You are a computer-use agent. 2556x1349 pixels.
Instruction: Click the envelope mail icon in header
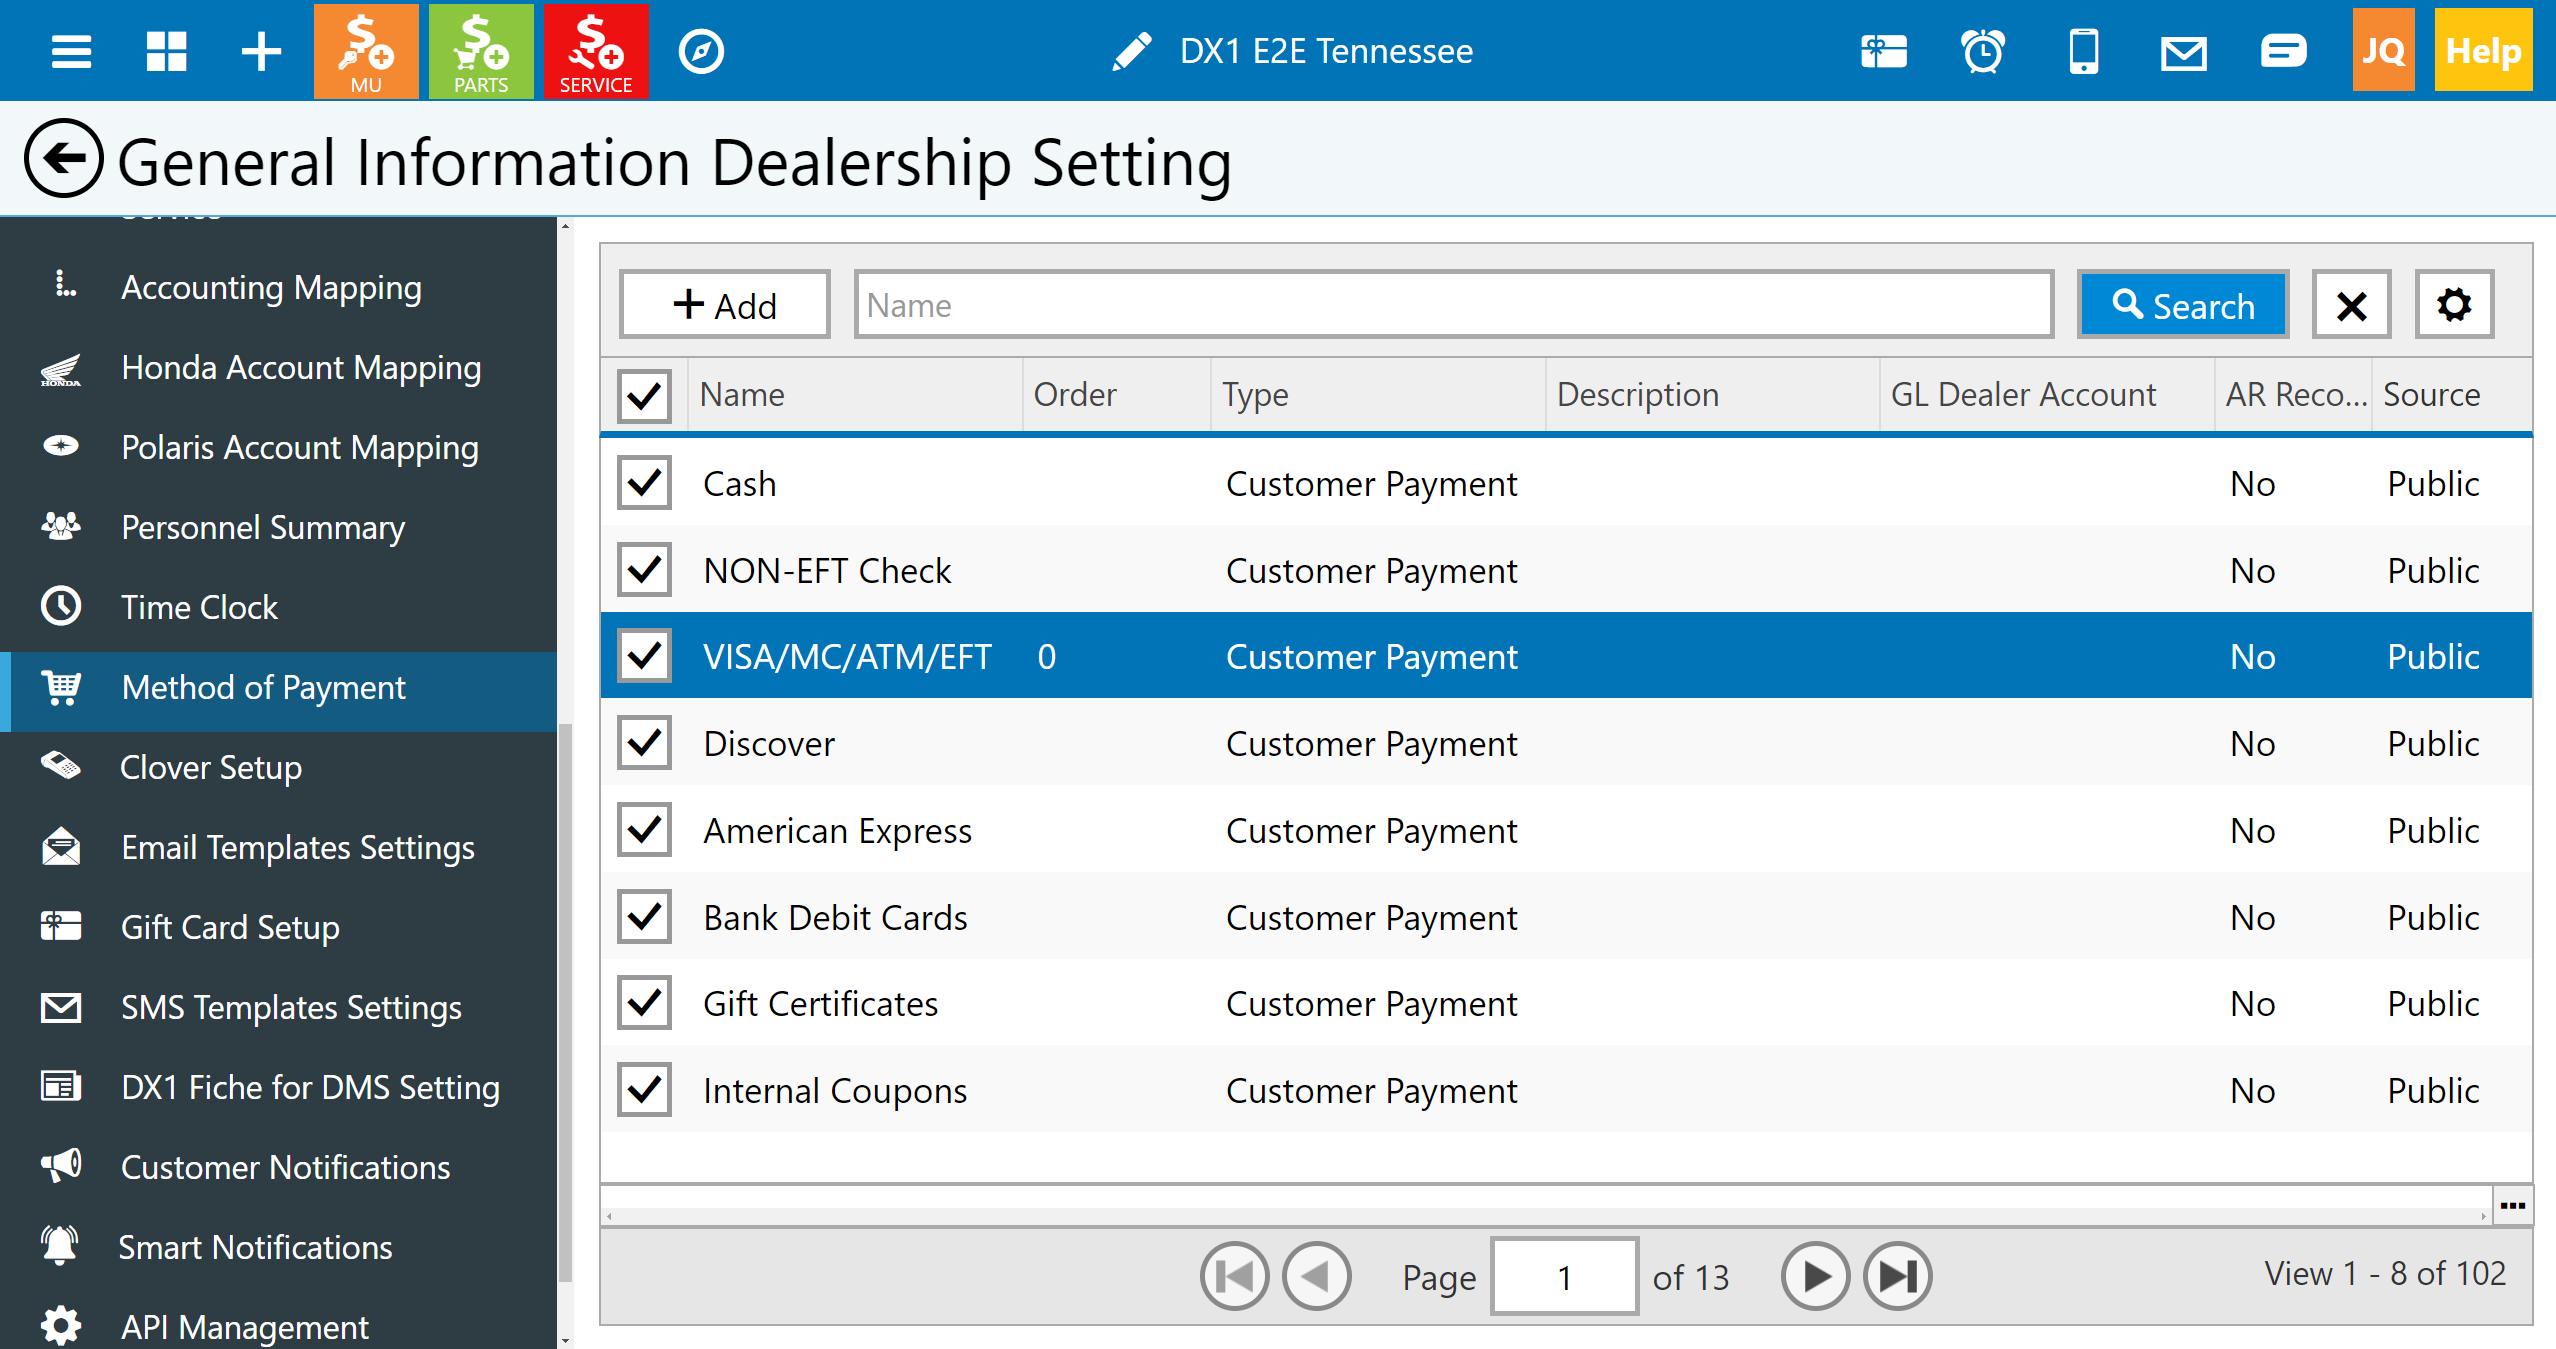tap(2183, 51)
